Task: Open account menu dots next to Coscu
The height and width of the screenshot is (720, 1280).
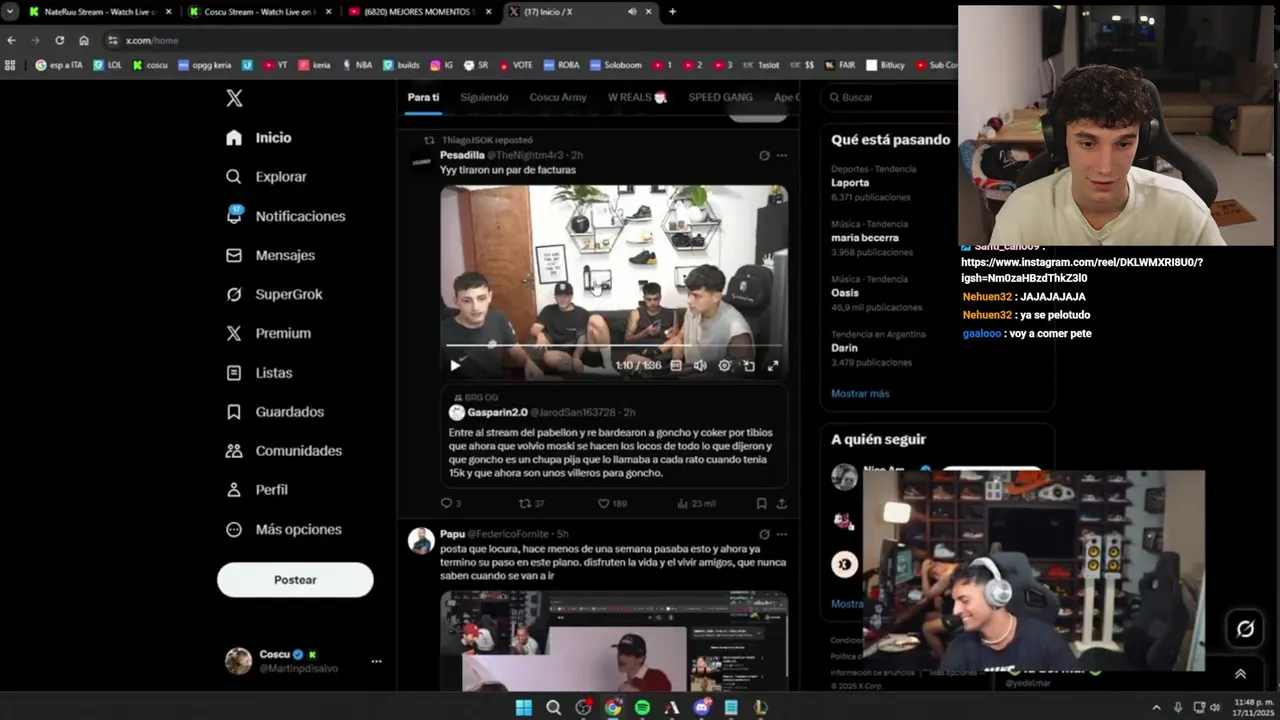Action: click(x=376, y=661)
